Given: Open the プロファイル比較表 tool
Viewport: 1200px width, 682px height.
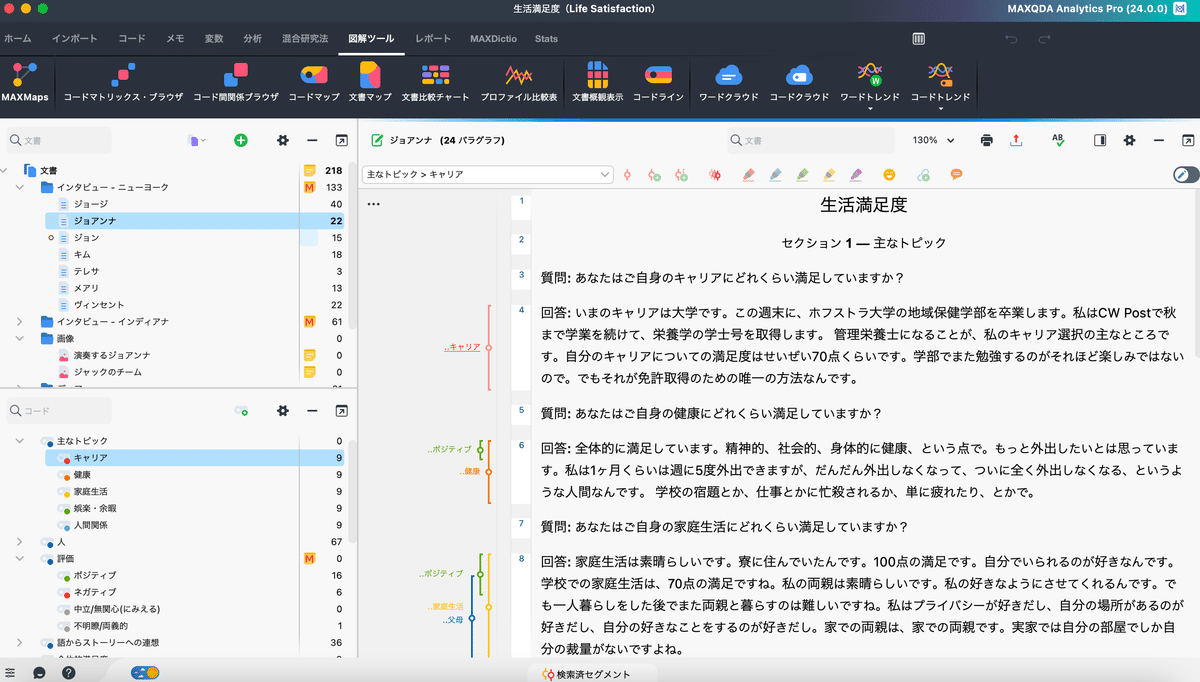Looking at the screenshot, I should [518, 81].
